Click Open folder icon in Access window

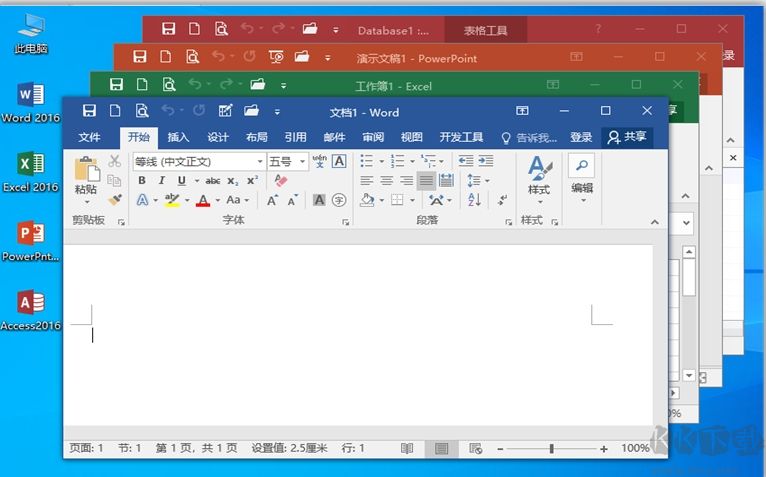(x=310, y=29)
